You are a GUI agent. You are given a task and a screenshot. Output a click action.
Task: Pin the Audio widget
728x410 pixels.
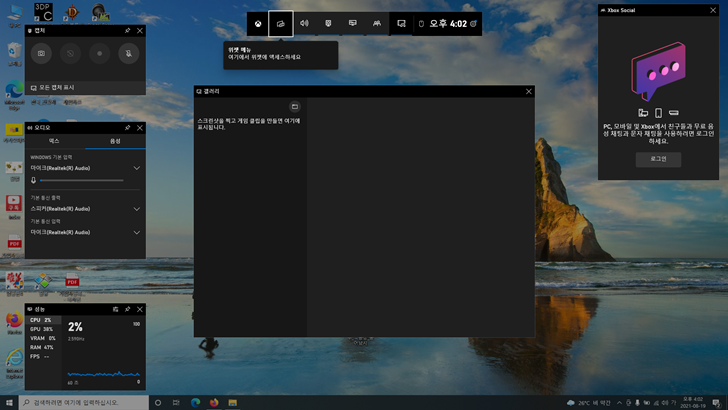tap(127, 128)
